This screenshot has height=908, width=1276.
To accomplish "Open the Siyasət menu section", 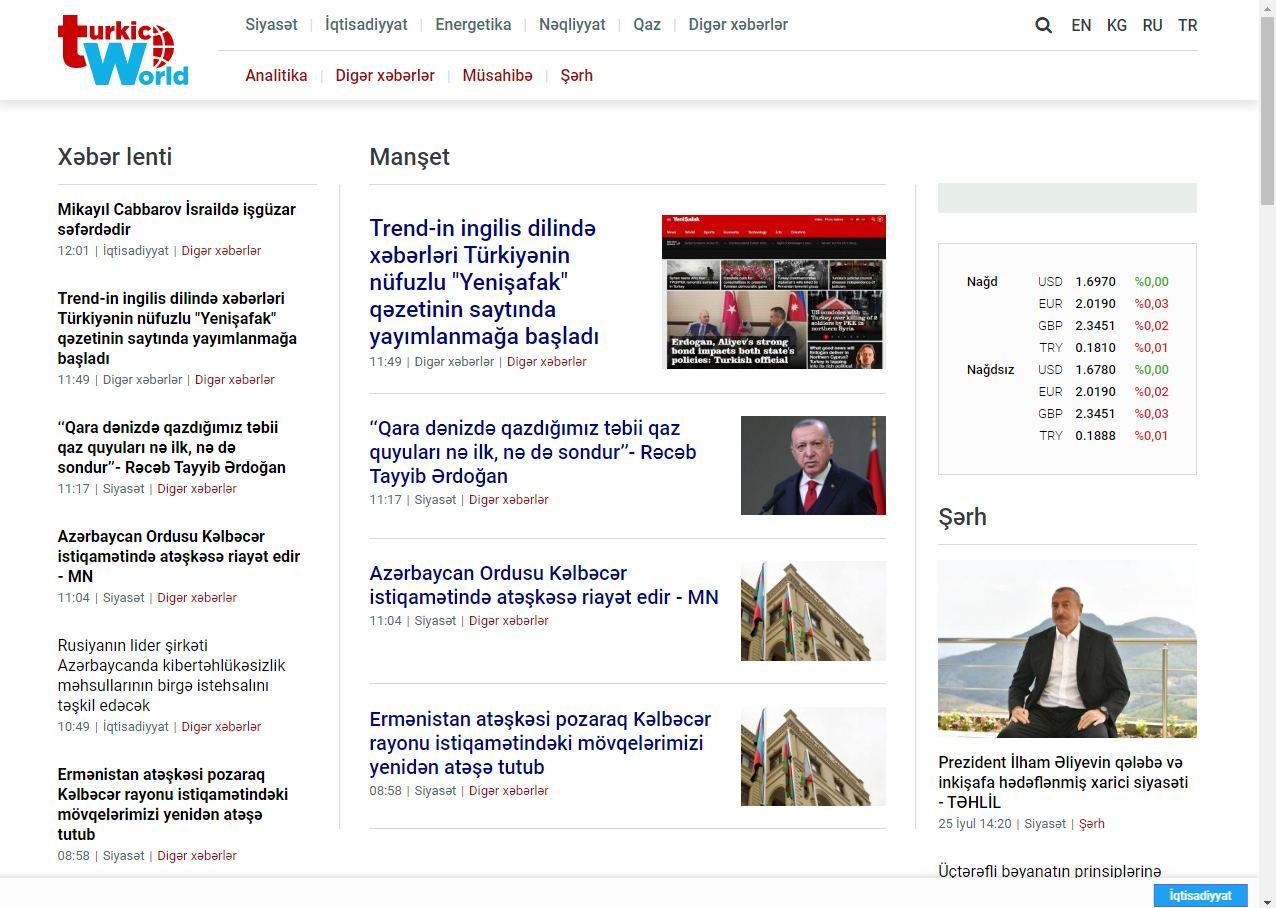I will [271, 25].
